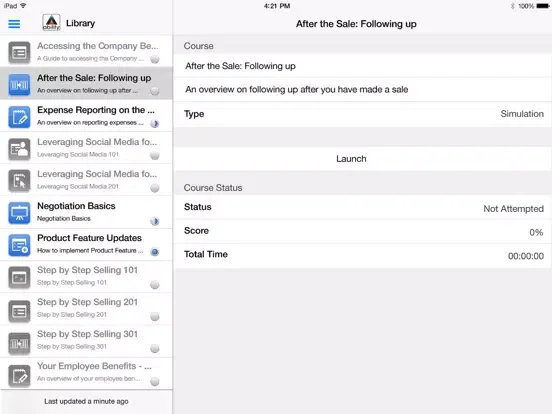Tap status circle for Accessing the Company Be...
The width and height of the screenshot is (552, 414).
point(155,59)
